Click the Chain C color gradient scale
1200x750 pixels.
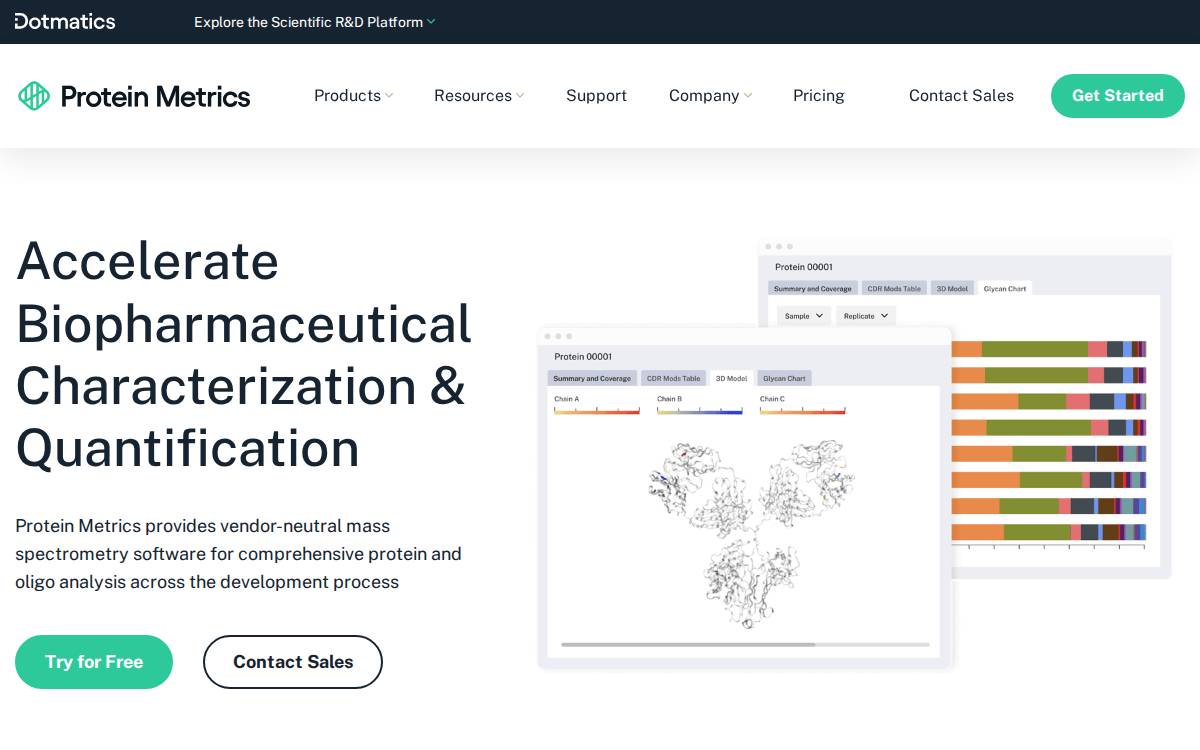click(802, 410)
